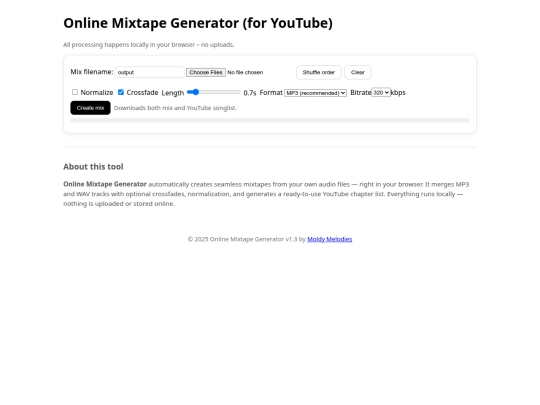540x405 pixels.
Task: Click the Choose Files button
Action: [206, 72]
